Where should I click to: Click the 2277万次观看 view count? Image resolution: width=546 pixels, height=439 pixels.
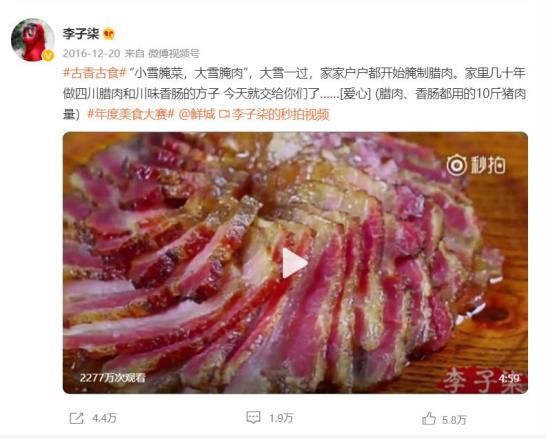(x=112, y=378)
